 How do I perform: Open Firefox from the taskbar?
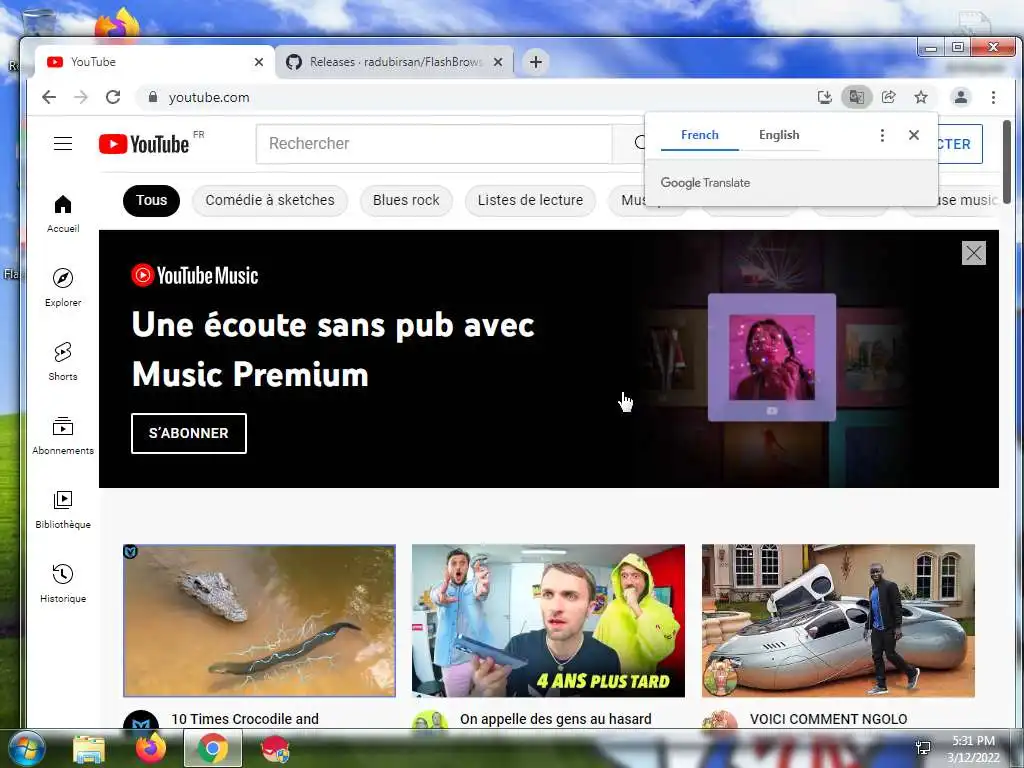click(x=151, y=749)
